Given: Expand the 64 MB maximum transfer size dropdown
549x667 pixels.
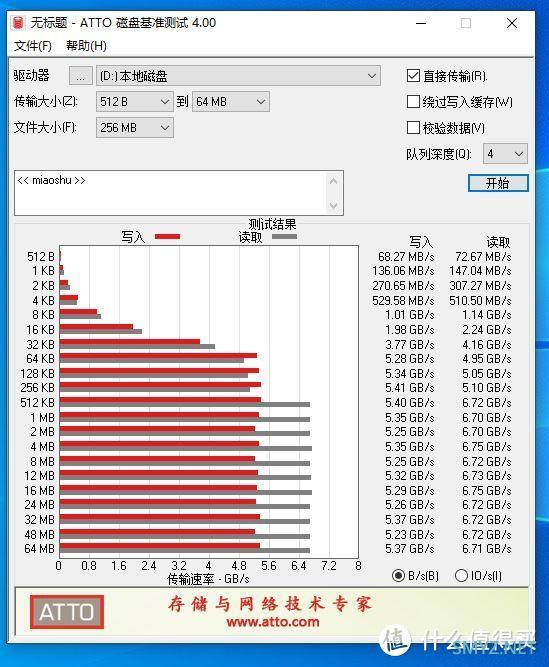Looking at the screenshot, I should [230, 102].
